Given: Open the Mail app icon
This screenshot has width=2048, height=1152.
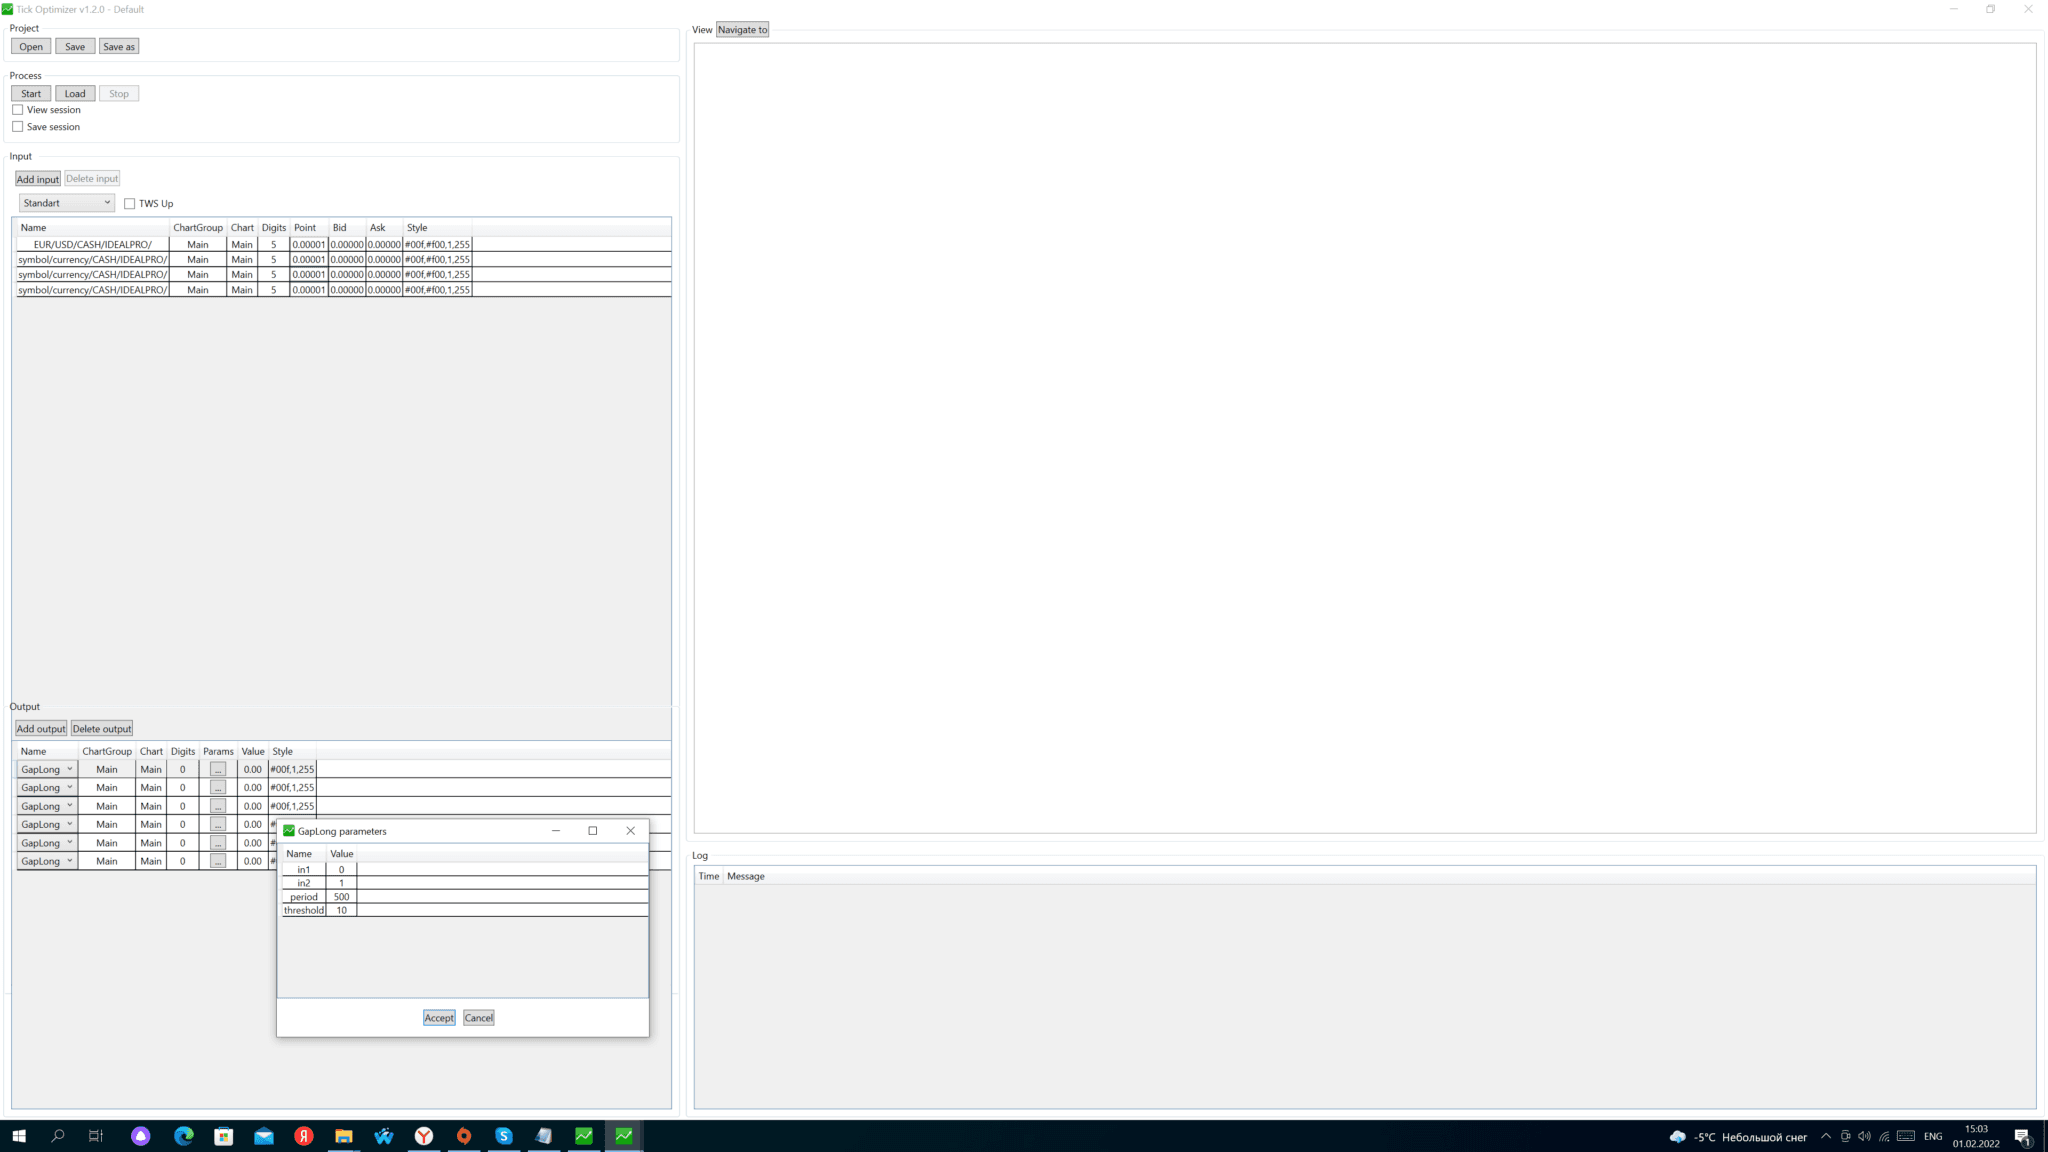Looking at the screenshot, I should click(x=264, y=1136).
